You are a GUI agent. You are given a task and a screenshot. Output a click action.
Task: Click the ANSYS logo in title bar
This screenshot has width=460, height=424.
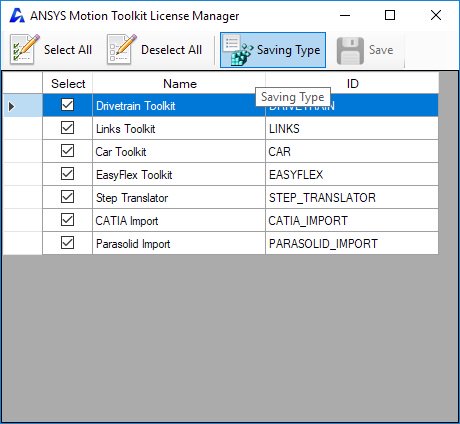click(17, 15)
